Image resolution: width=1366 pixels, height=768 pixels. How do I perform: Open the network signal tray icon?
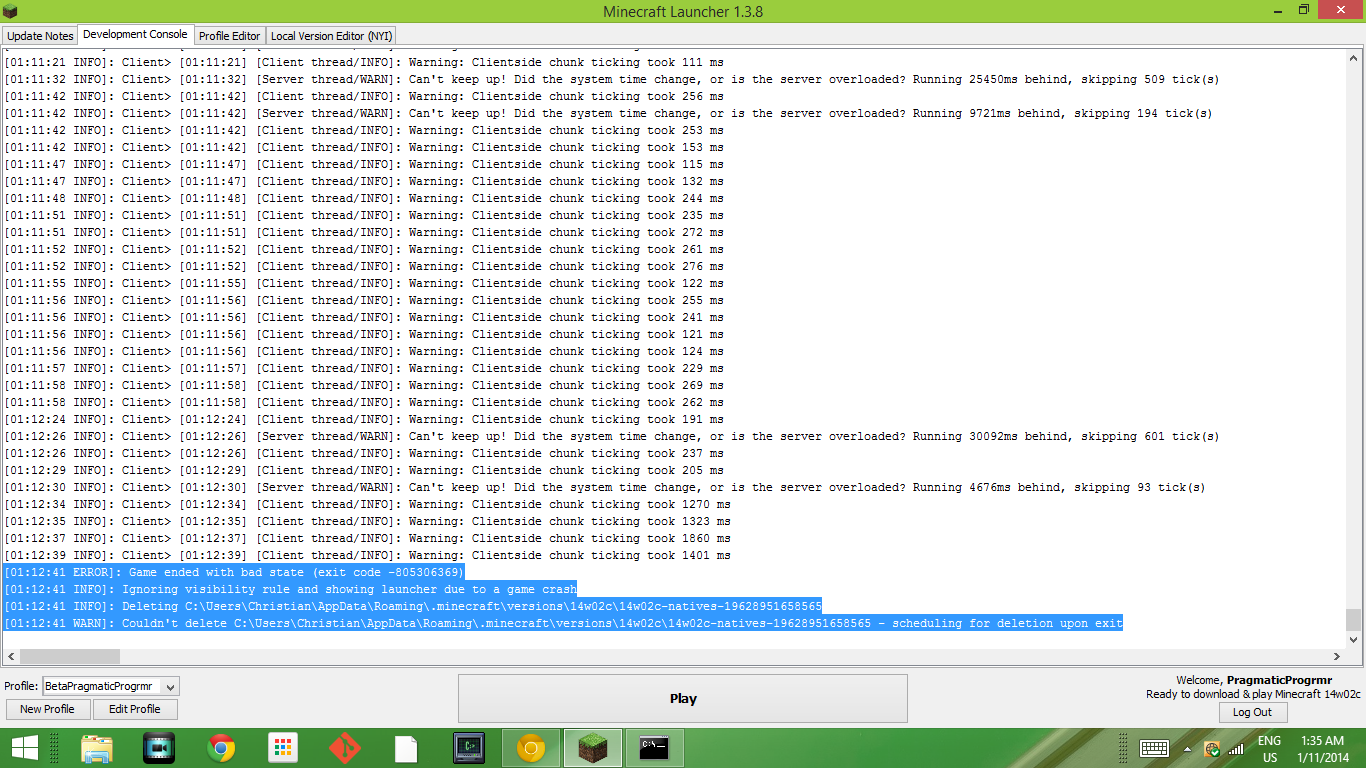[1236, 748]
